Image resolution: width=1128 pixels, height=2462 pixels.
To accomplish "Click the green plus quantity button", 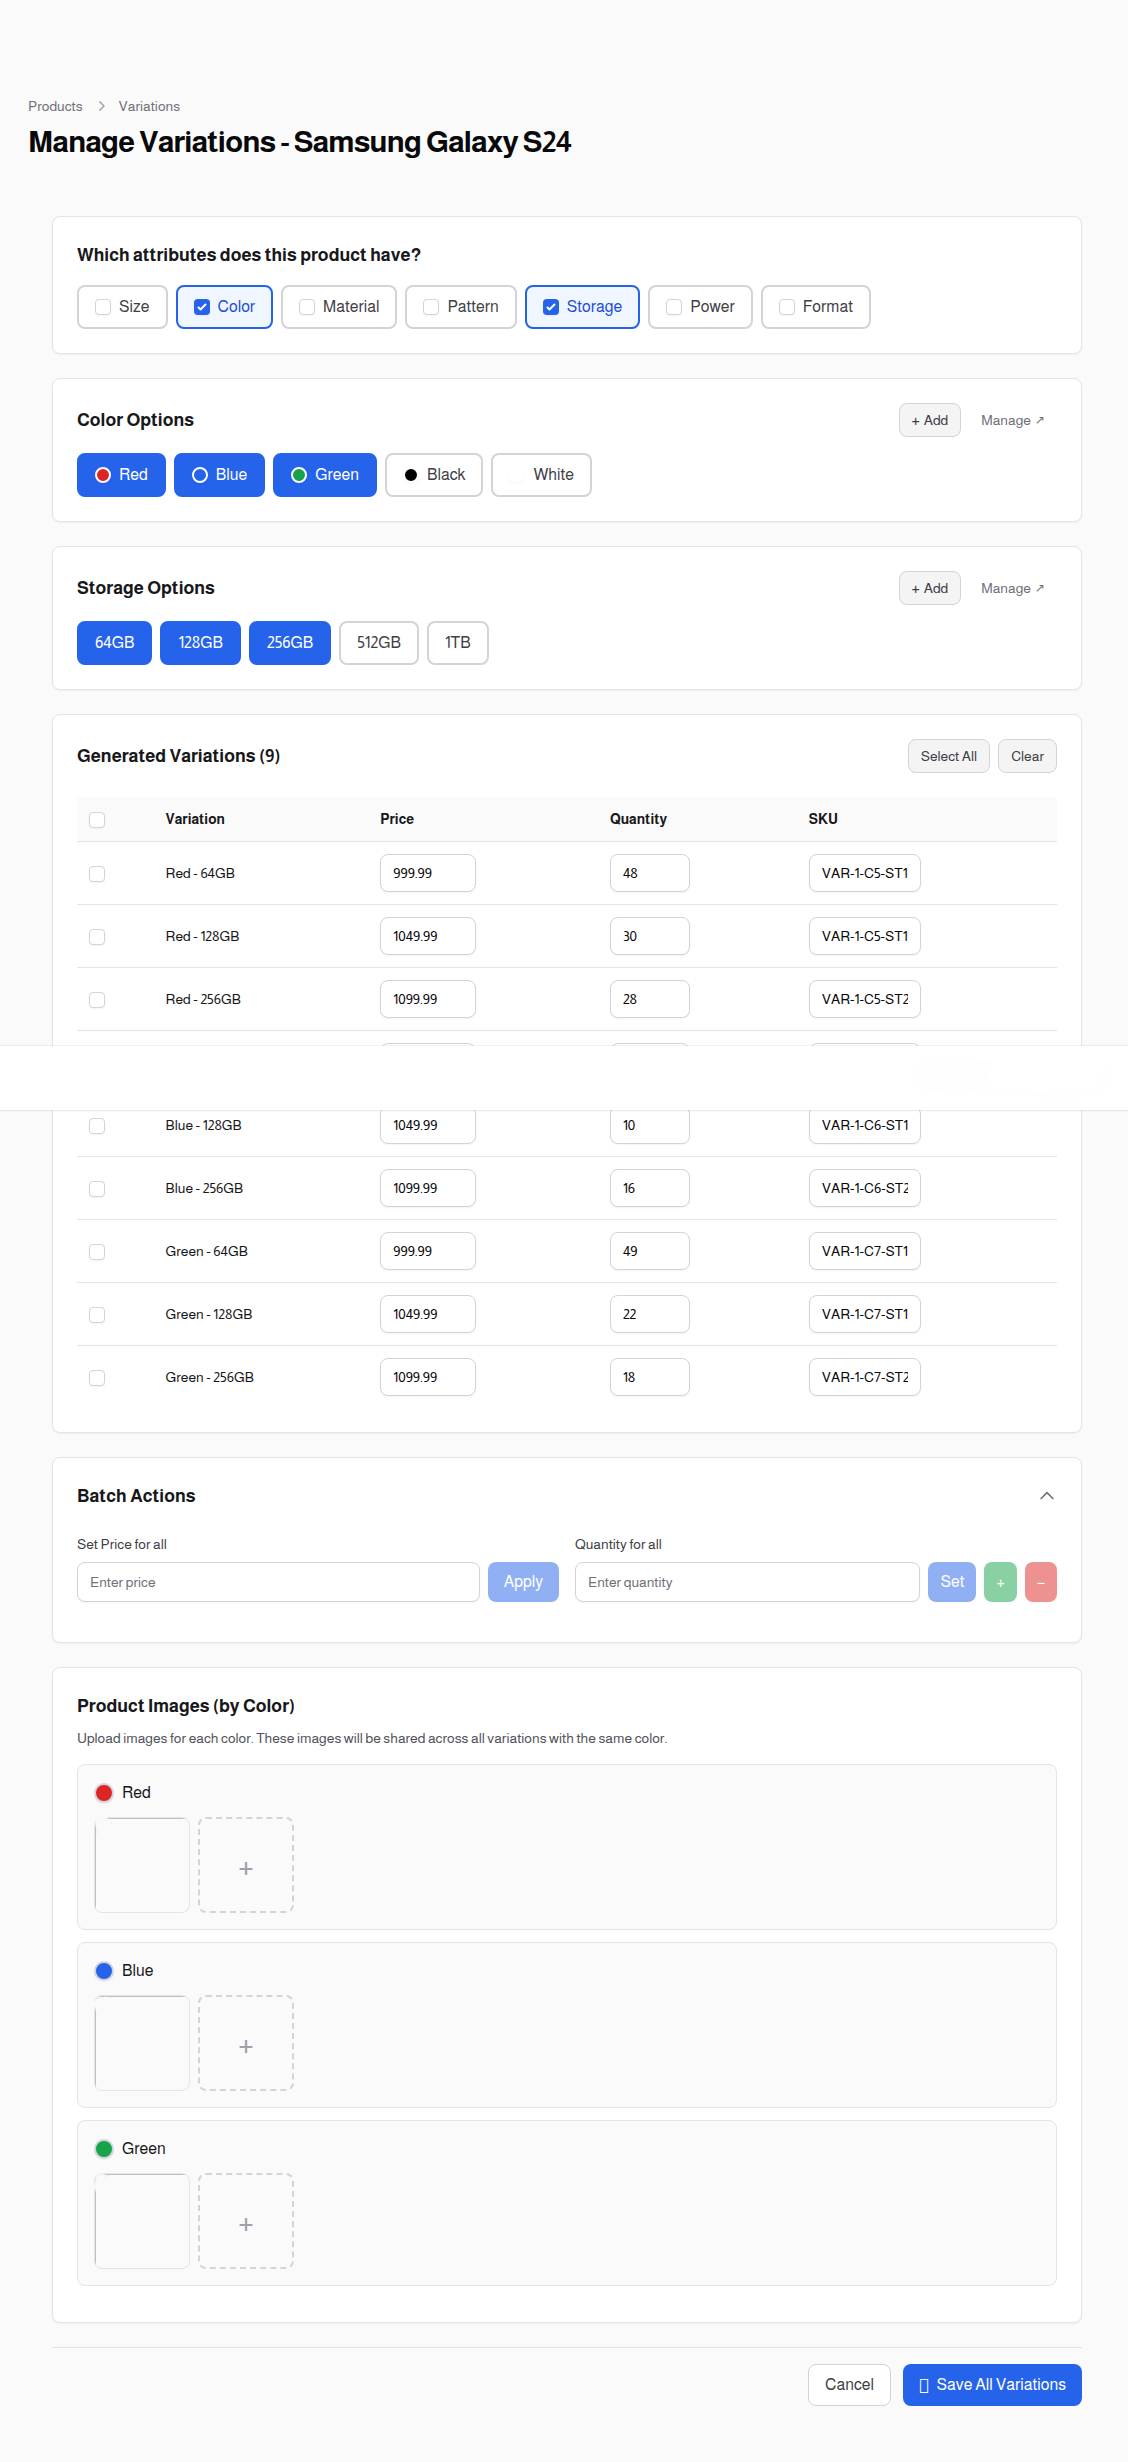I will tap(1000, 1582).
